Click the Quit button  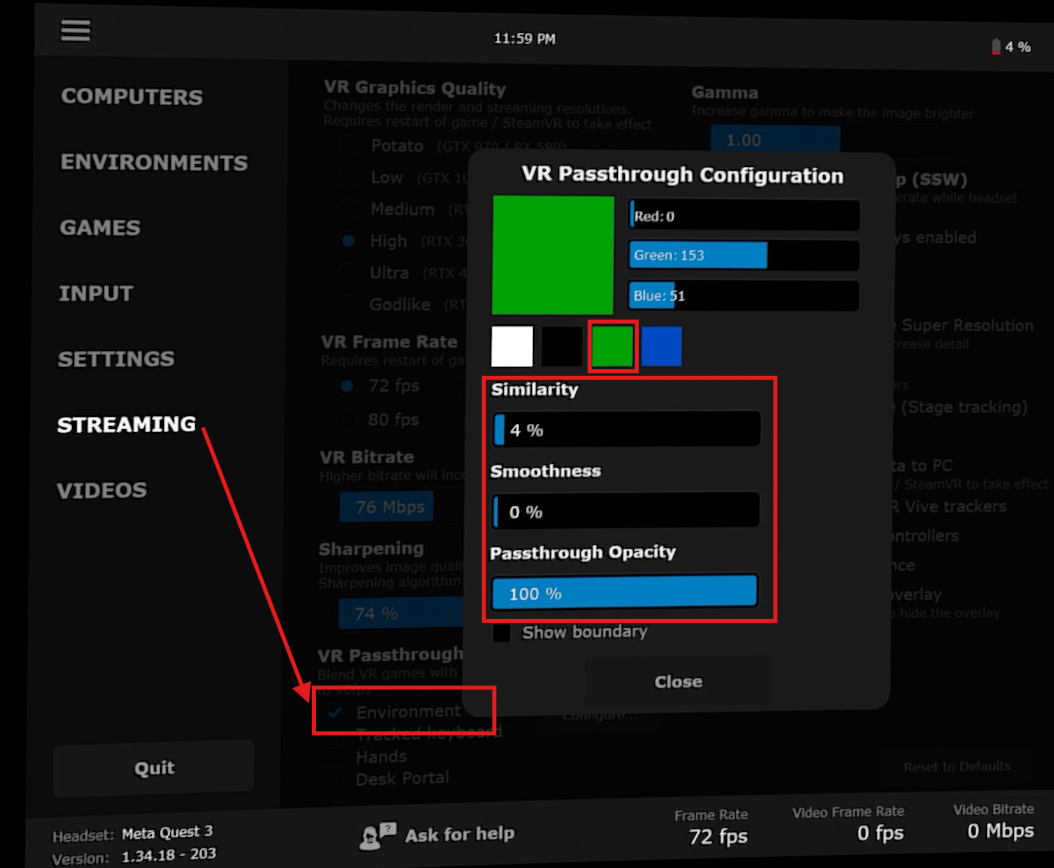(x=154, y=768)
